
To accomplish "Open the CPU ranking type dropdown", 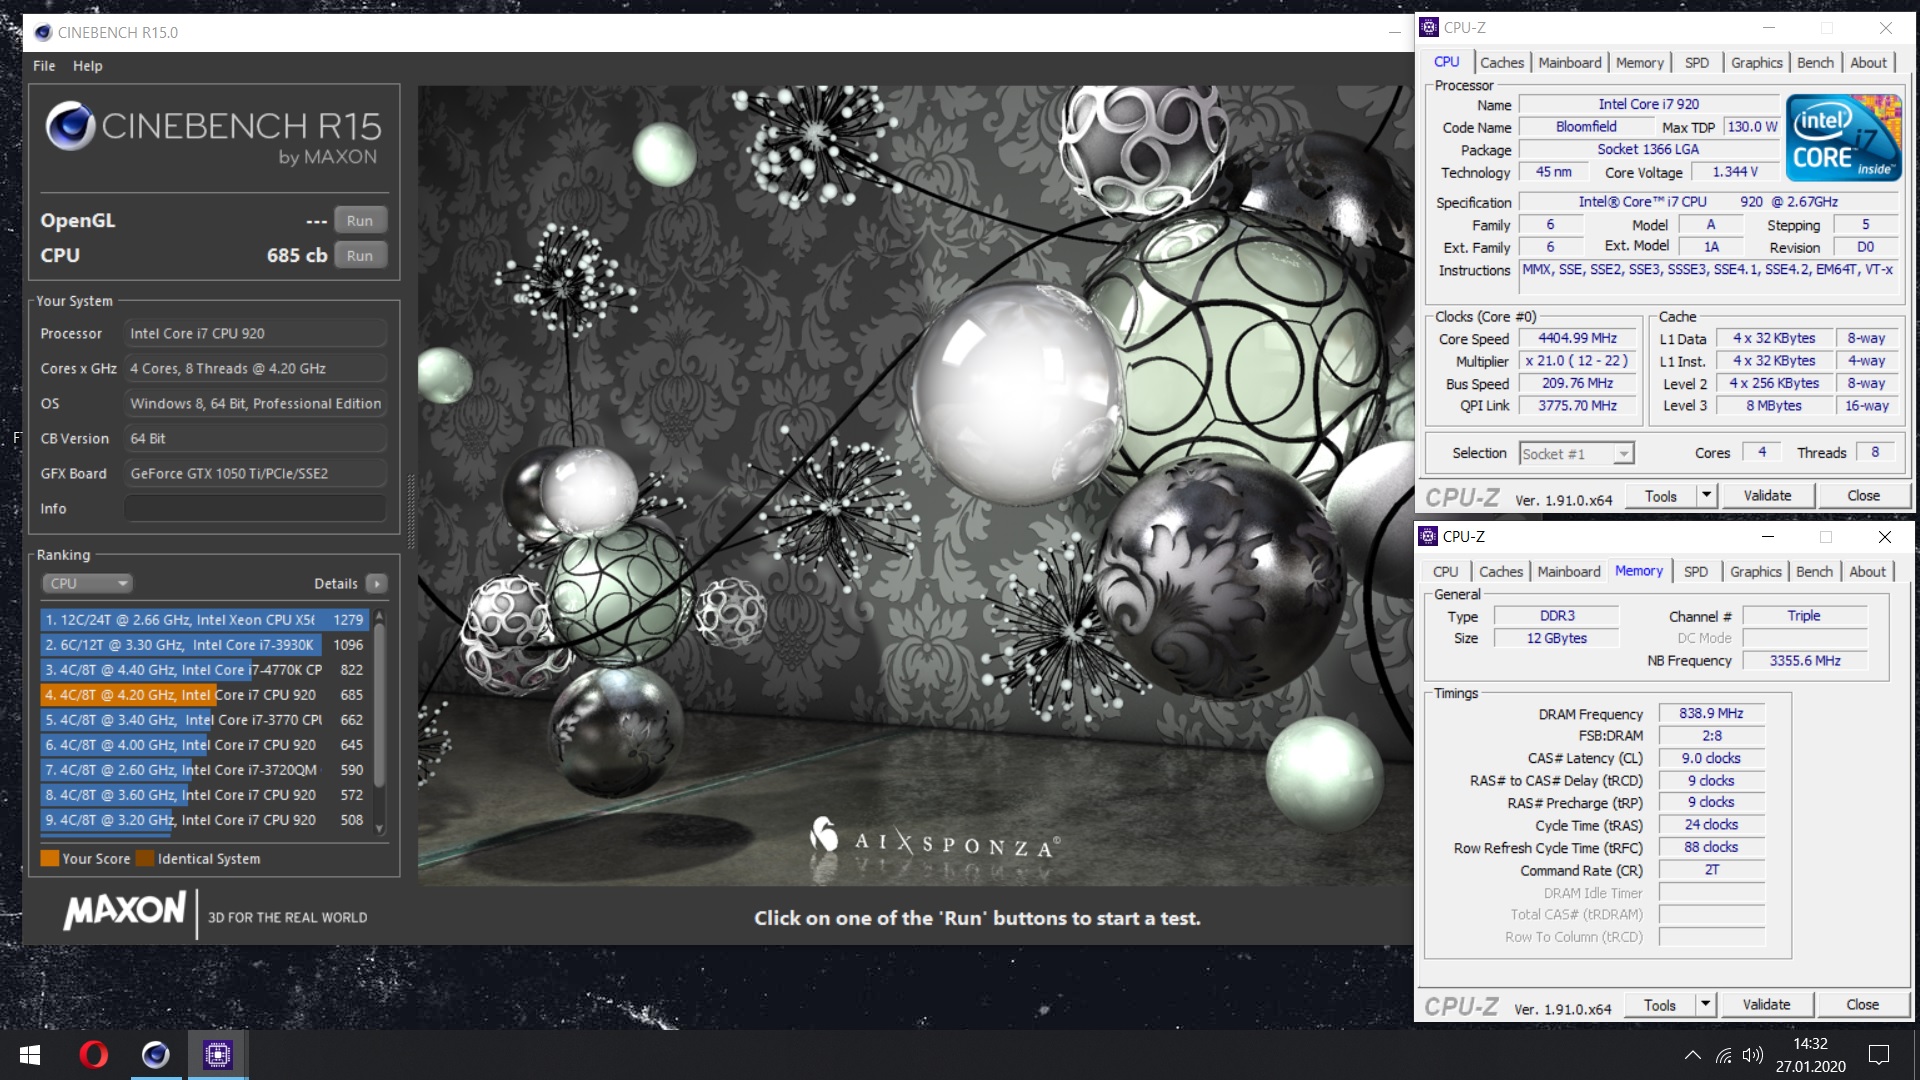I will [87, 583].
